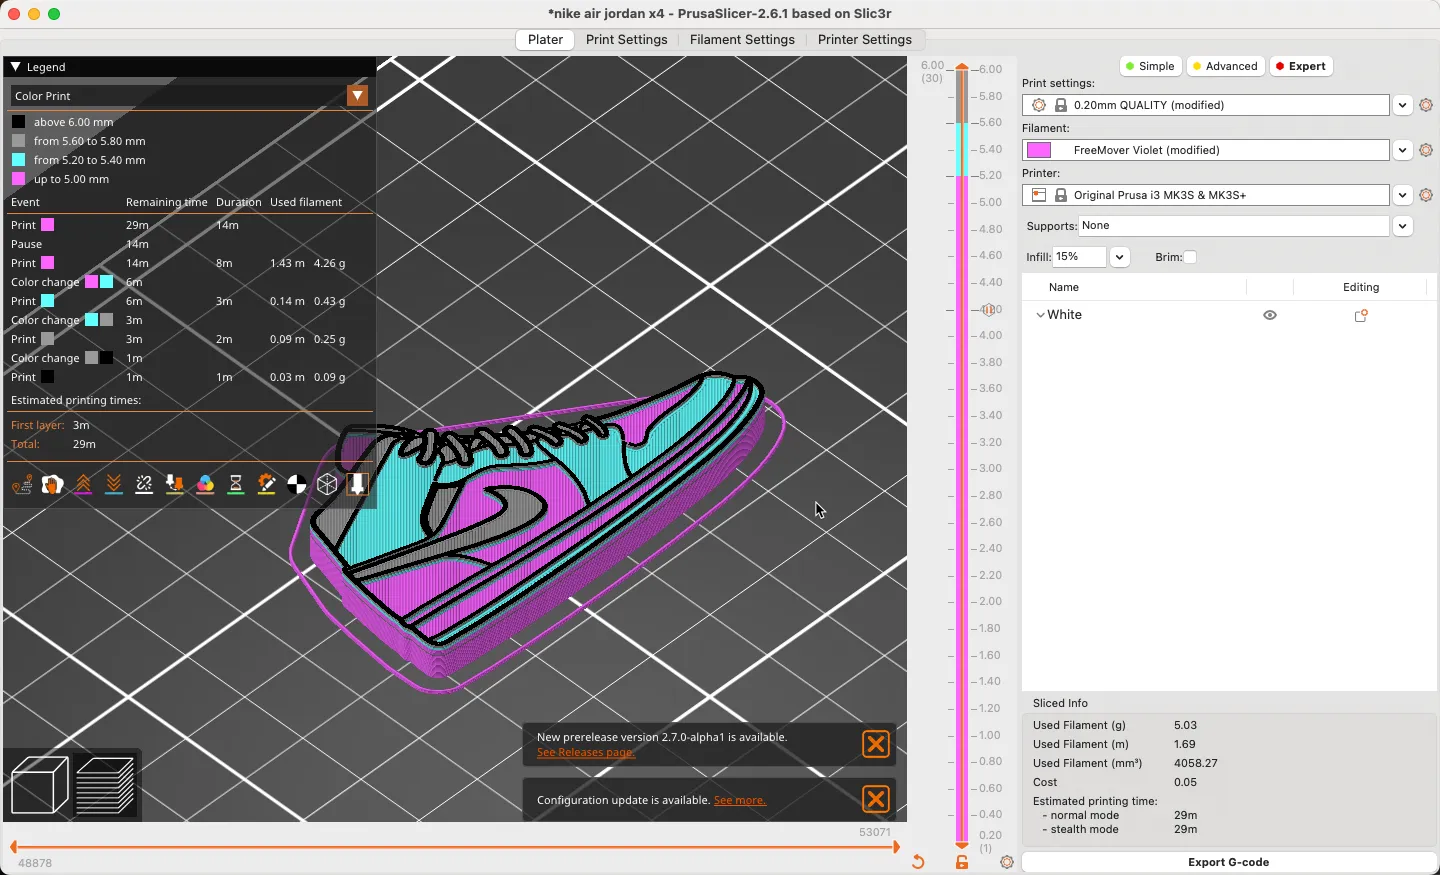Select the Simple mode option
Screen dimensions: 1440x875
[1149, 66]
